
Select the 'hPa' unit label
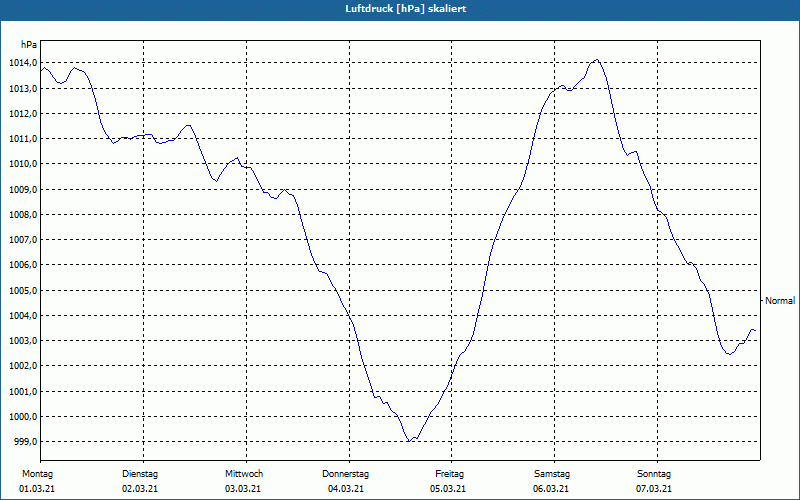coord(29,45)
